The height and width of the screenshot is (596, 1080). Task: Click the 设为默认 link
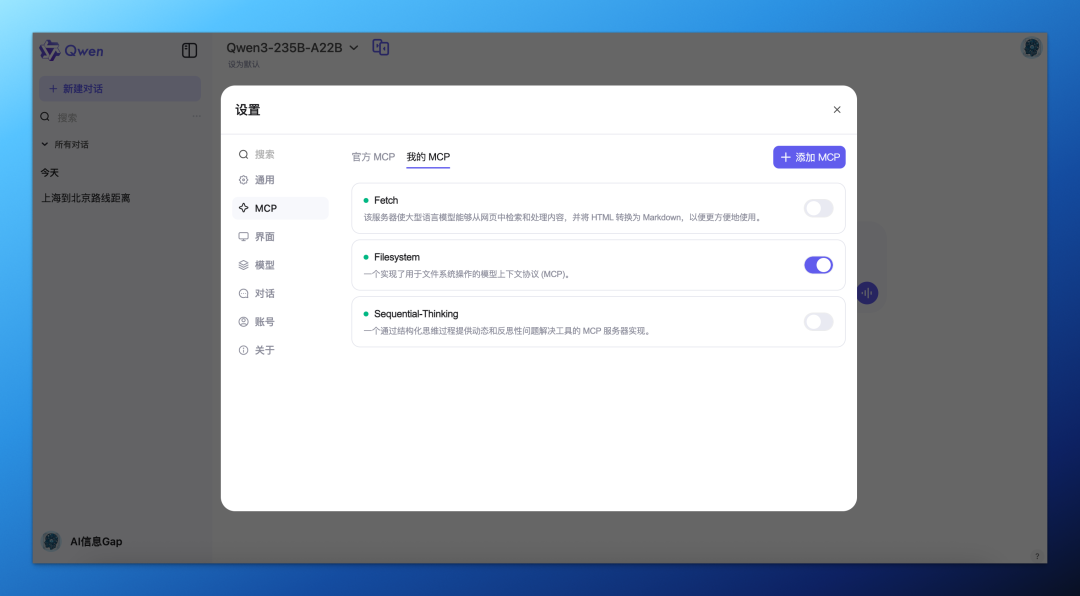tap(244, 65)
